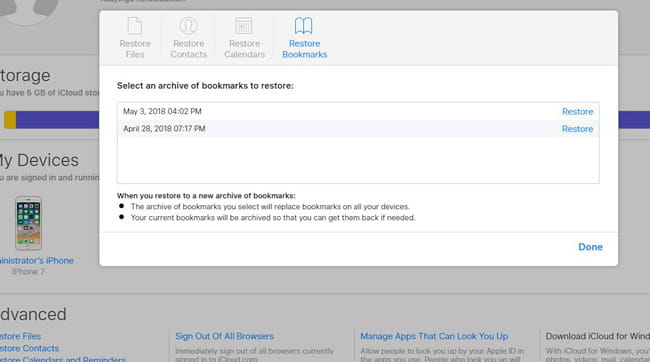Select Restore Bookmarks tab label
Image resolution: width=650 pixels, height=362 pixels.
click(x=305, y=49)
